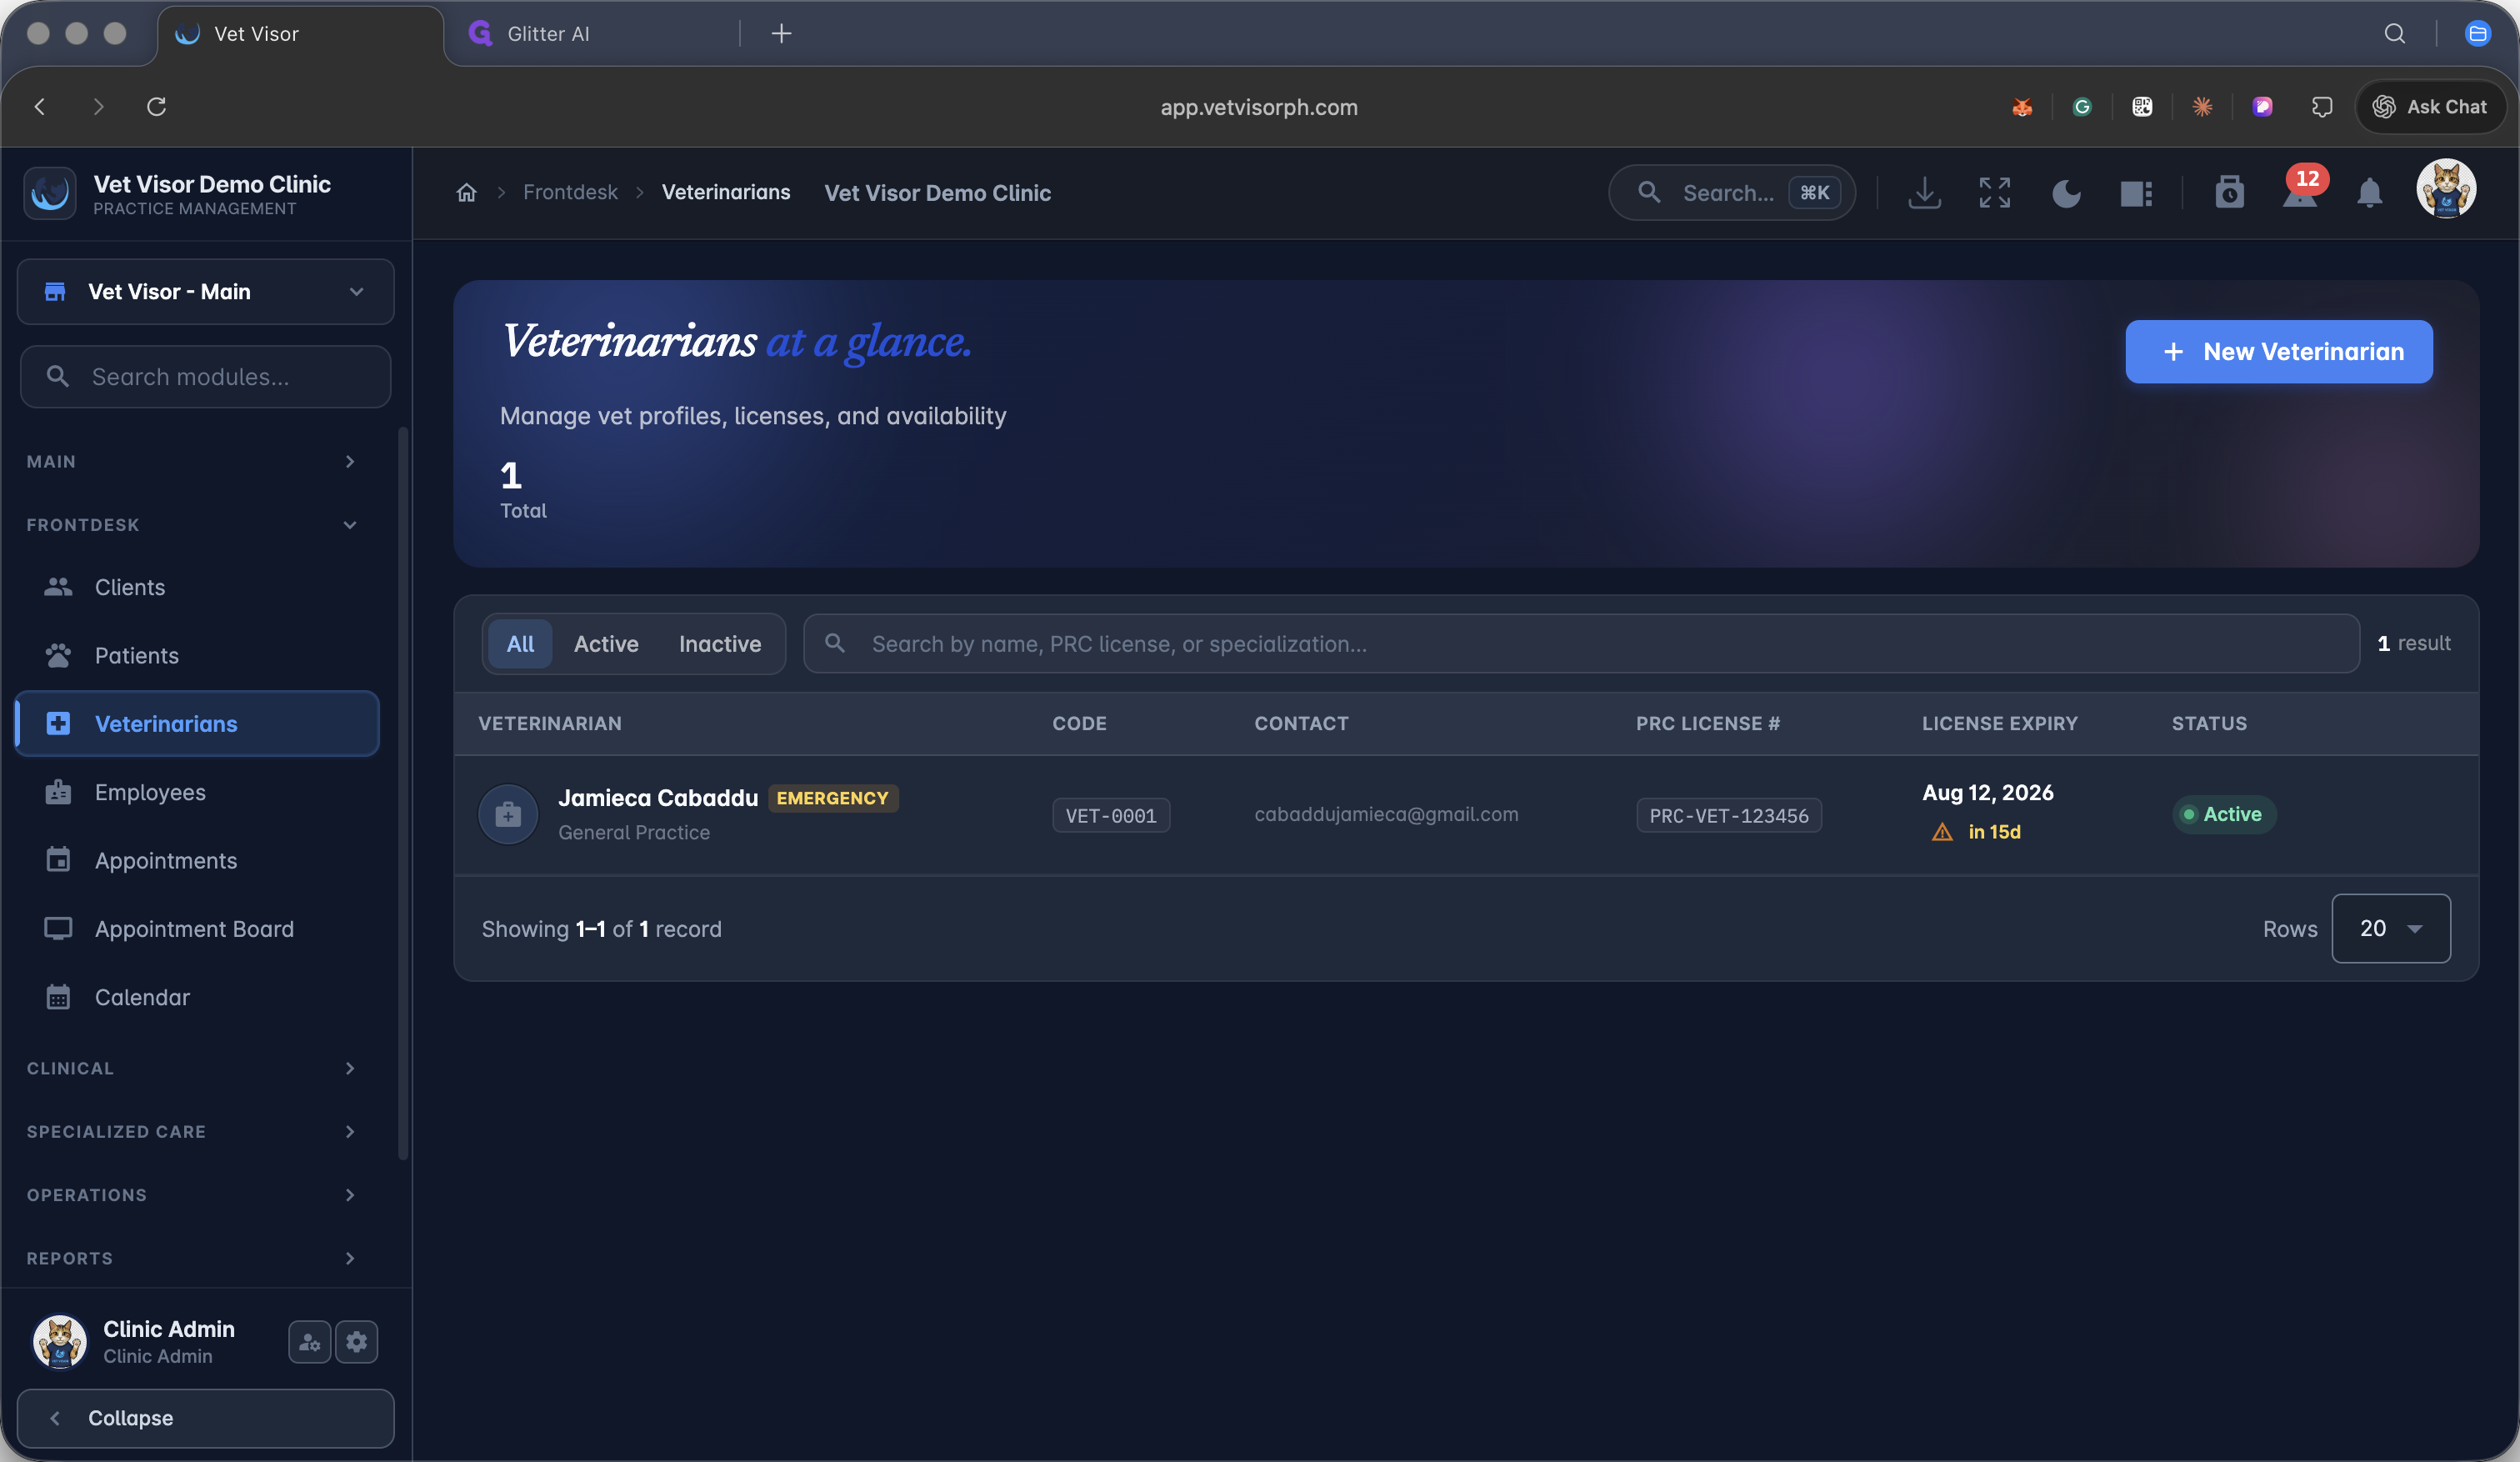Select the All filter tab
The height and width of the screenshot is (1462, 2520).
click(519, 643)
